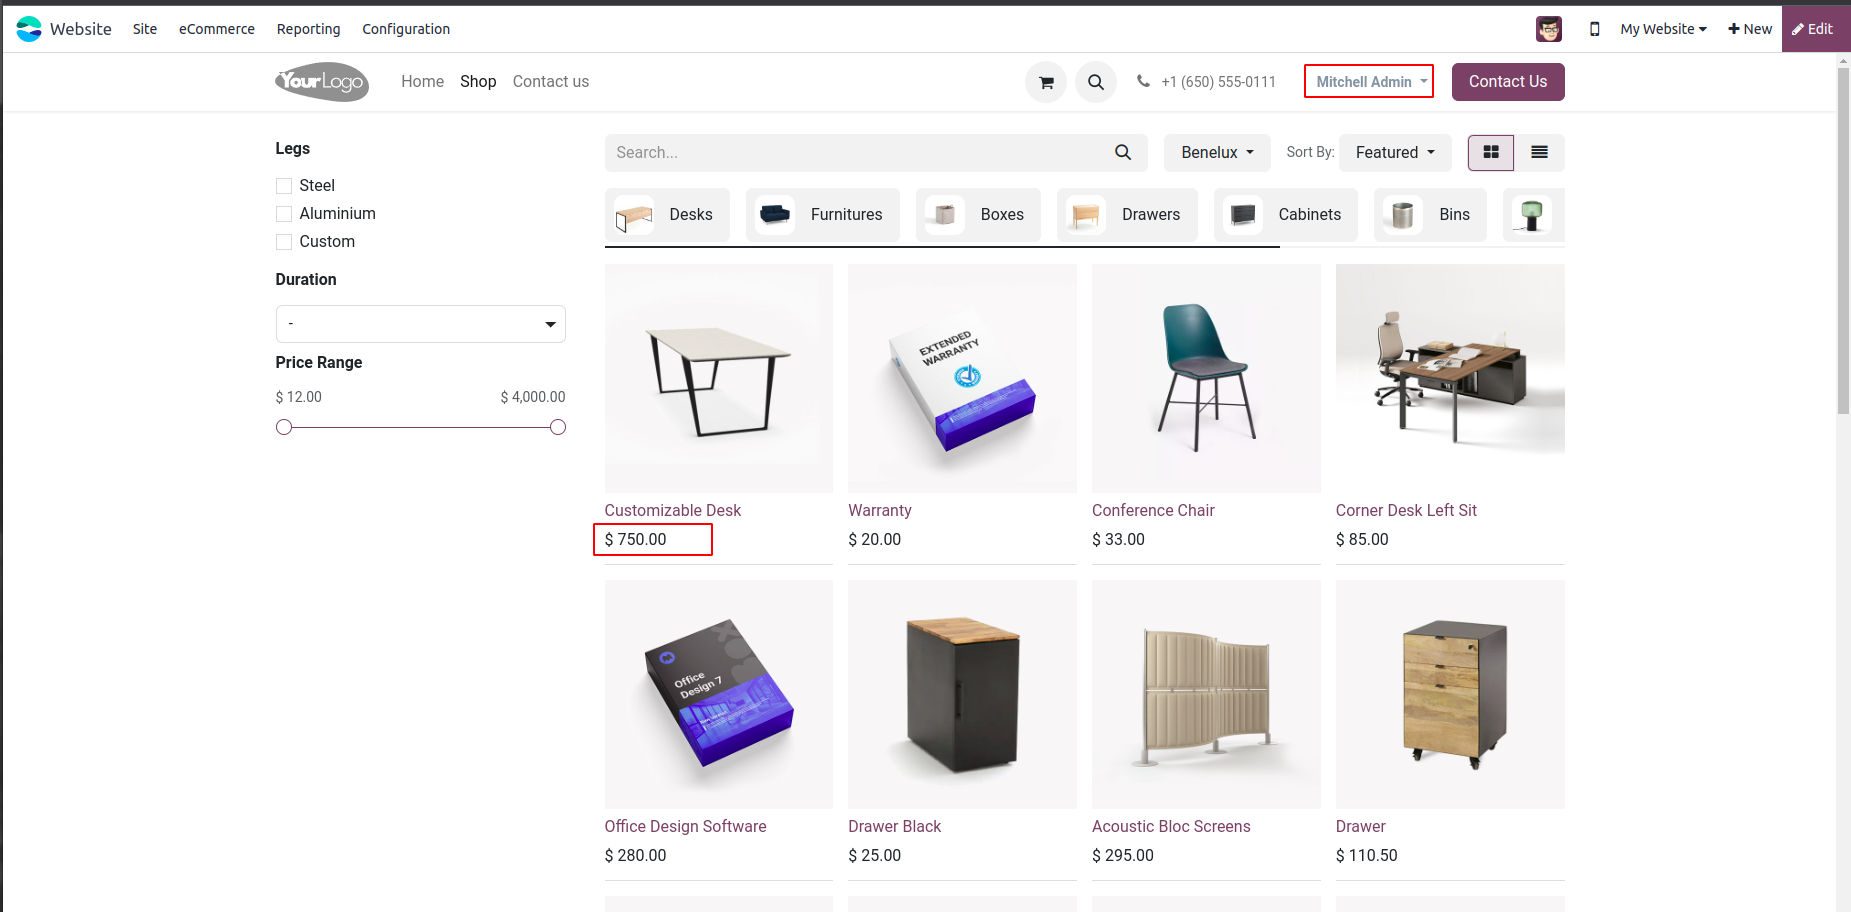Click the header search magnifier icon
1851x912 pixels.
point(1096,82)
